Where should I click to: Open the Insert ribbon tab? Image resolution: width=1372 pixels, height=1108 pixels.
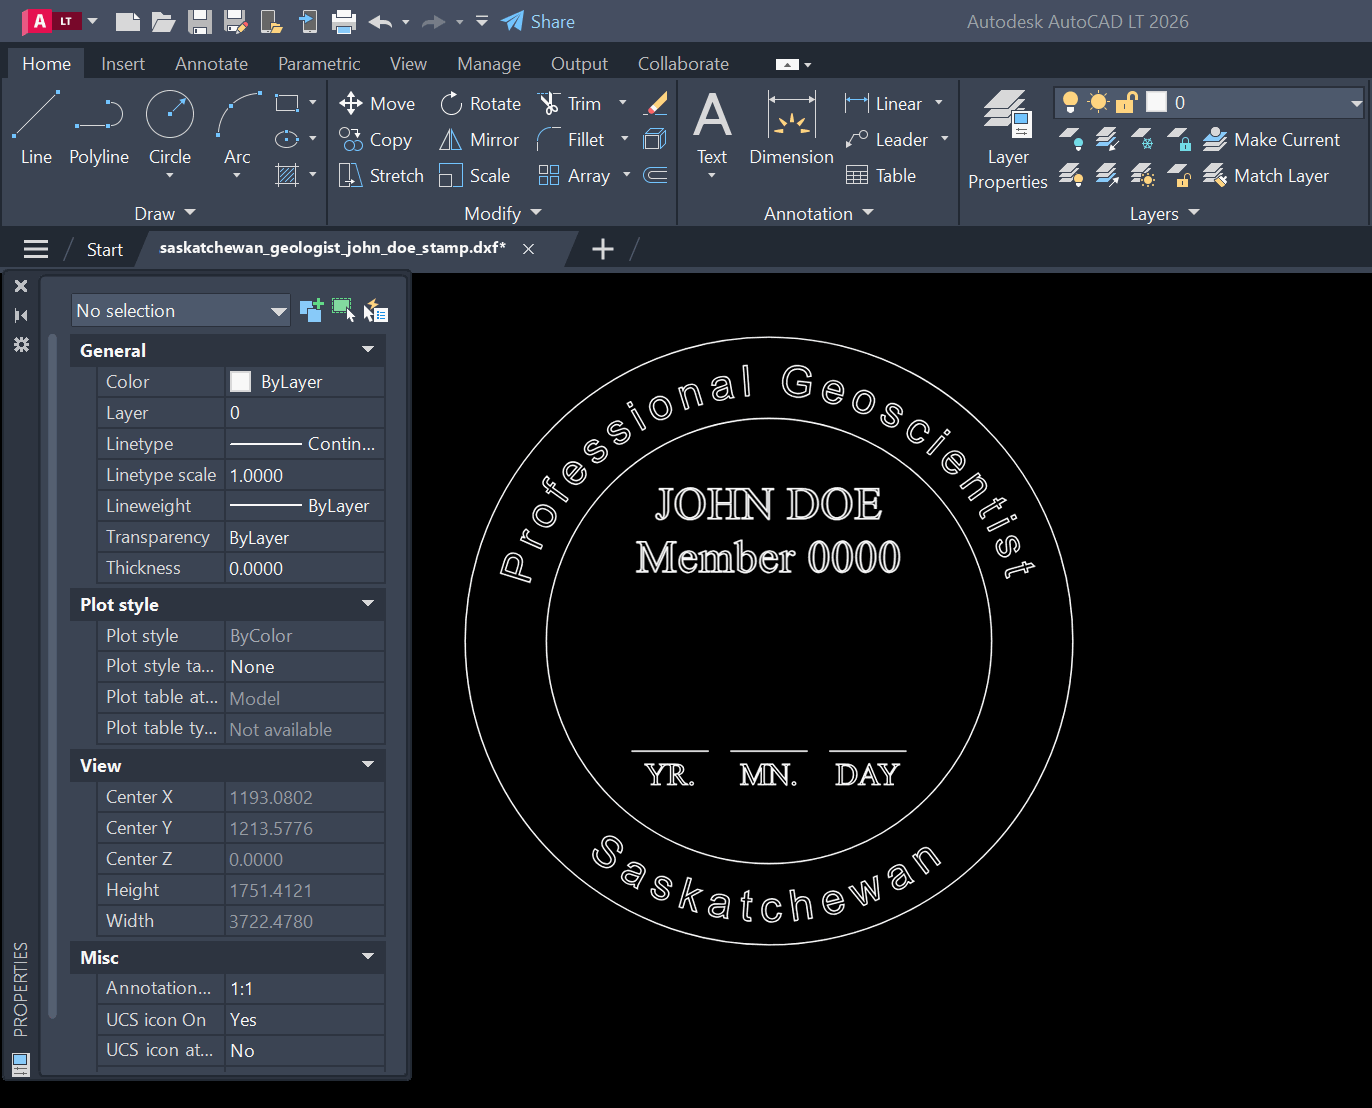[123, 64]
